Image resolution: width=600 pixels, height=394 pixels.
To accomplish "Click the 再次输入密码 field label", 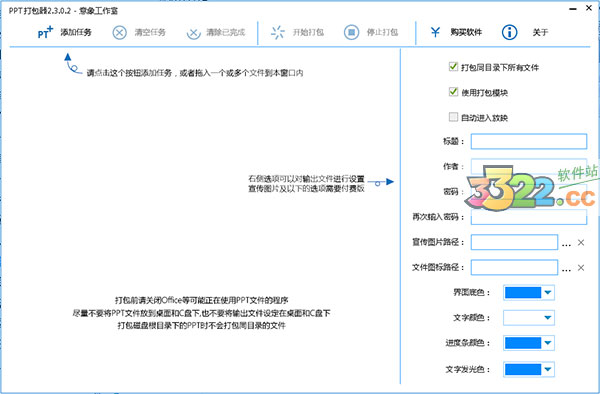I will click(438, 217).
